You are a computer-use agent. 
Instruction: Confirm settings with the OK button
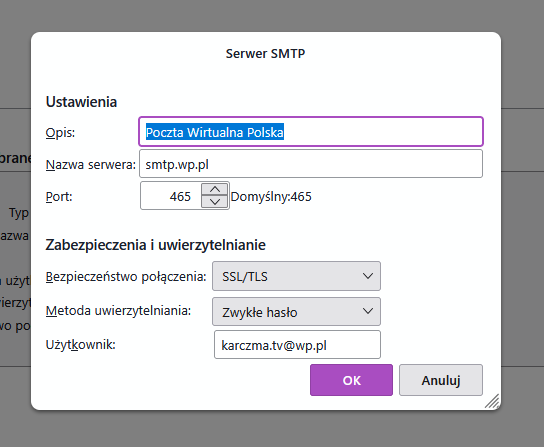coord(351,380)
